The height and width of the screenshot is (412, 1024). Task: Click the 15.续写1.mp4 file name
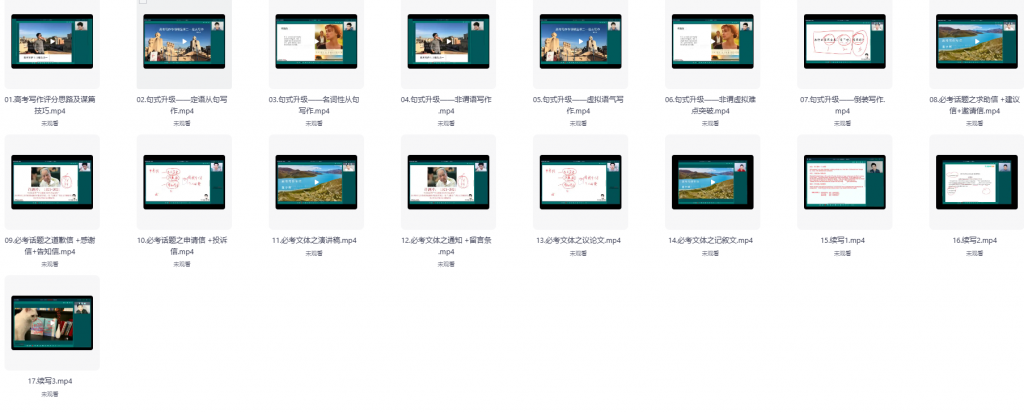pos(843,241)
